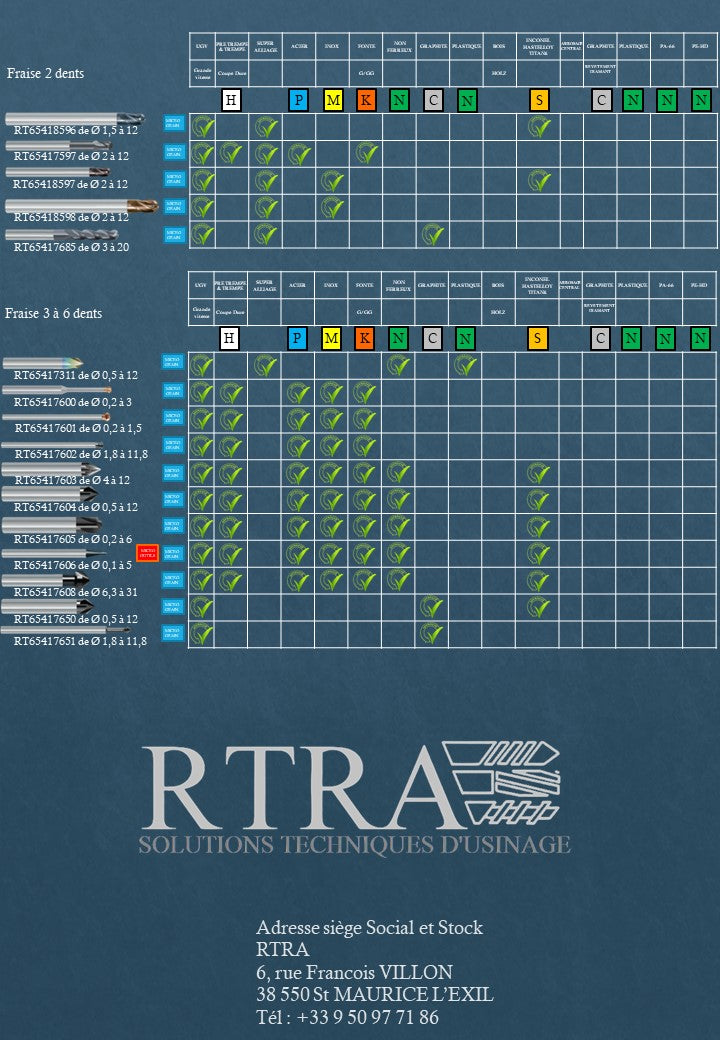The height and width of the screenshot is (1040, 720).
Task: Click the RT65417605 chamfer cutter image
Action: click(52, 525)
